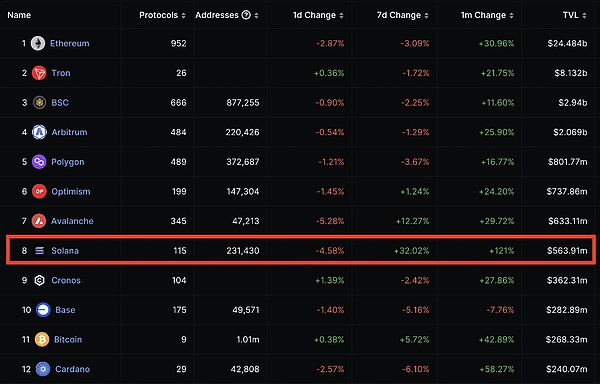The width and height of the screenshot is (600, 384).
Task: Click the Name column header
Action: pos(19,15)
